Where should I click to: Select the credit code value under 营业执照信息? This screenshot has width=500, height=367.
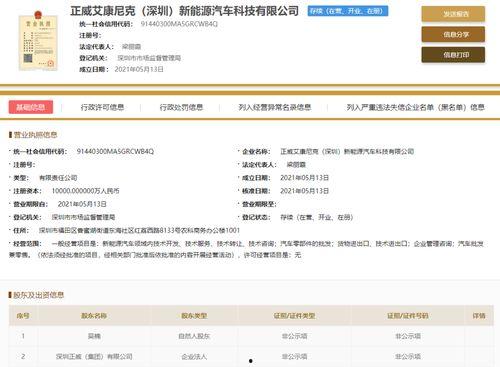[x=115, y=151]
